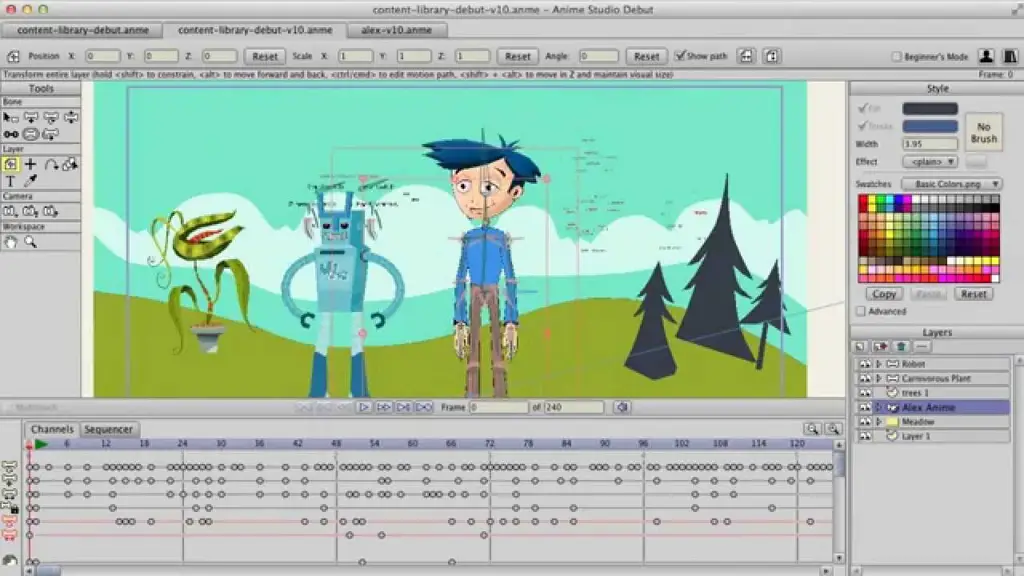Image resolution: width=1024 pixels, height=576 pixels.
Task: Select the Pan Workspace hand tool
Action: coord(10,242)
